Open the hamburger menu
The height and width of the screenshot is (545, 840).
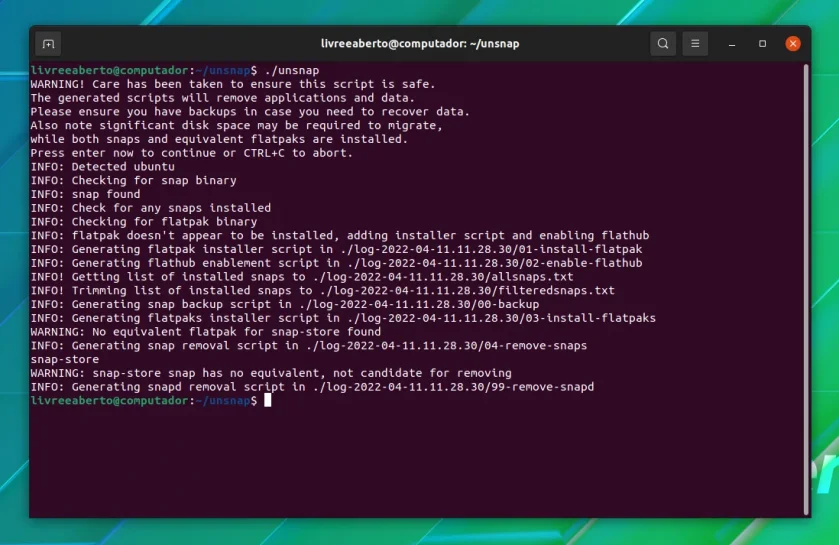695,44
